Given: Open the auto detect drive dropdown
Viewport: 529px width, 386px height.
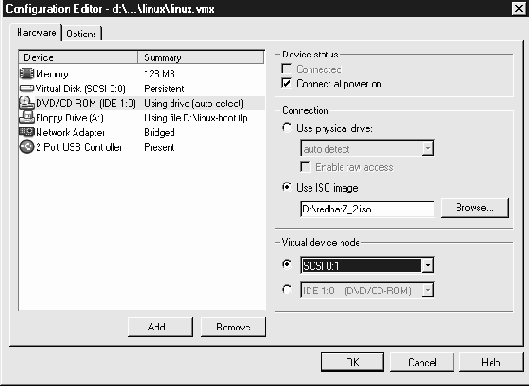Looking at the screenshot, I should tap(427, 148).
